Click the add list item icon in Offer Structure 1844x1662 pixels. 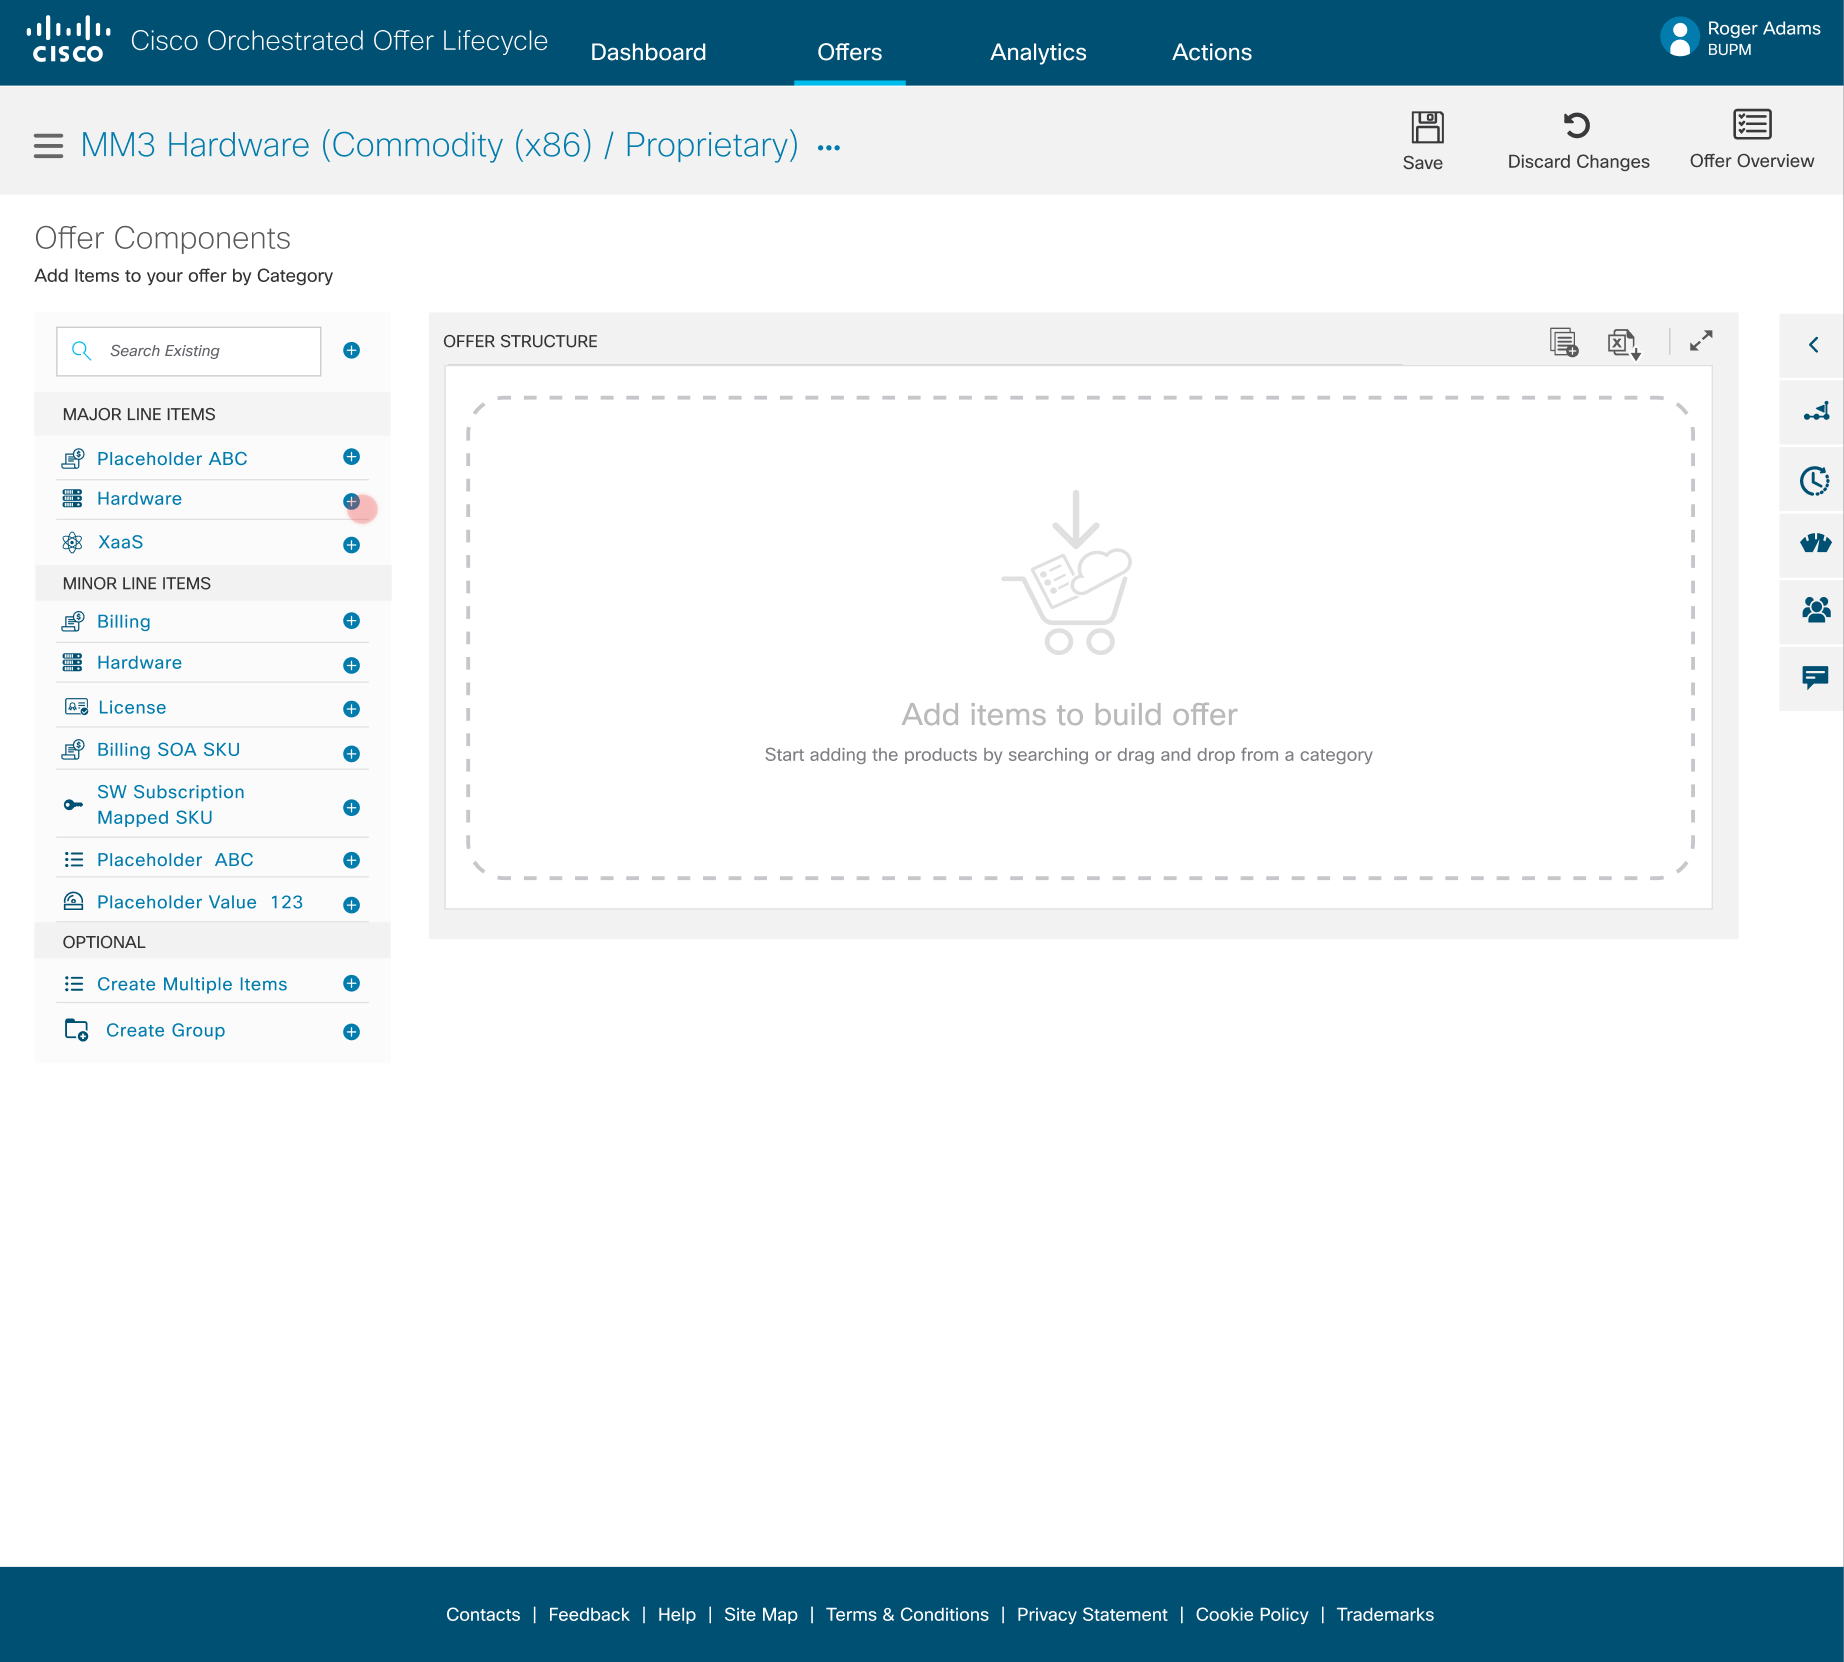tap(1563, 343)
